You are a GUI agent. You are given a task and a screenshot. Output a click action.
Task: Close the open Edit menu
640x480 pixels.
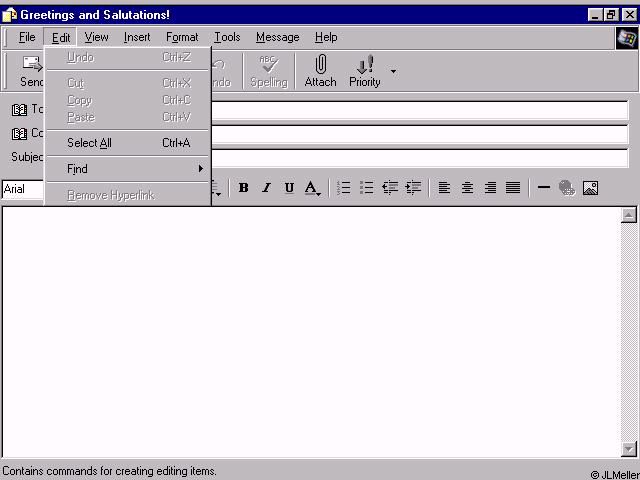[61, 38]
